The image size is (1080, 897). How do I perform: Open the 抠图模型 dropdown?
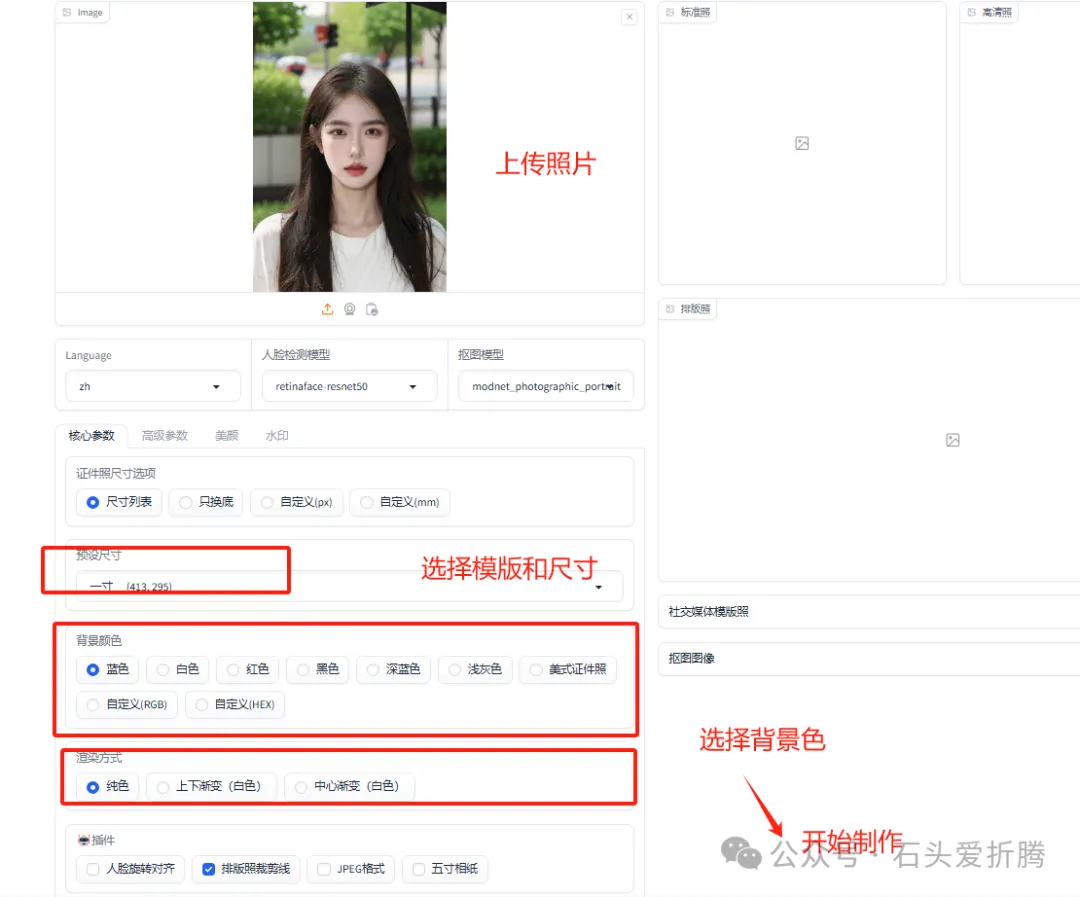click(545, 386)
